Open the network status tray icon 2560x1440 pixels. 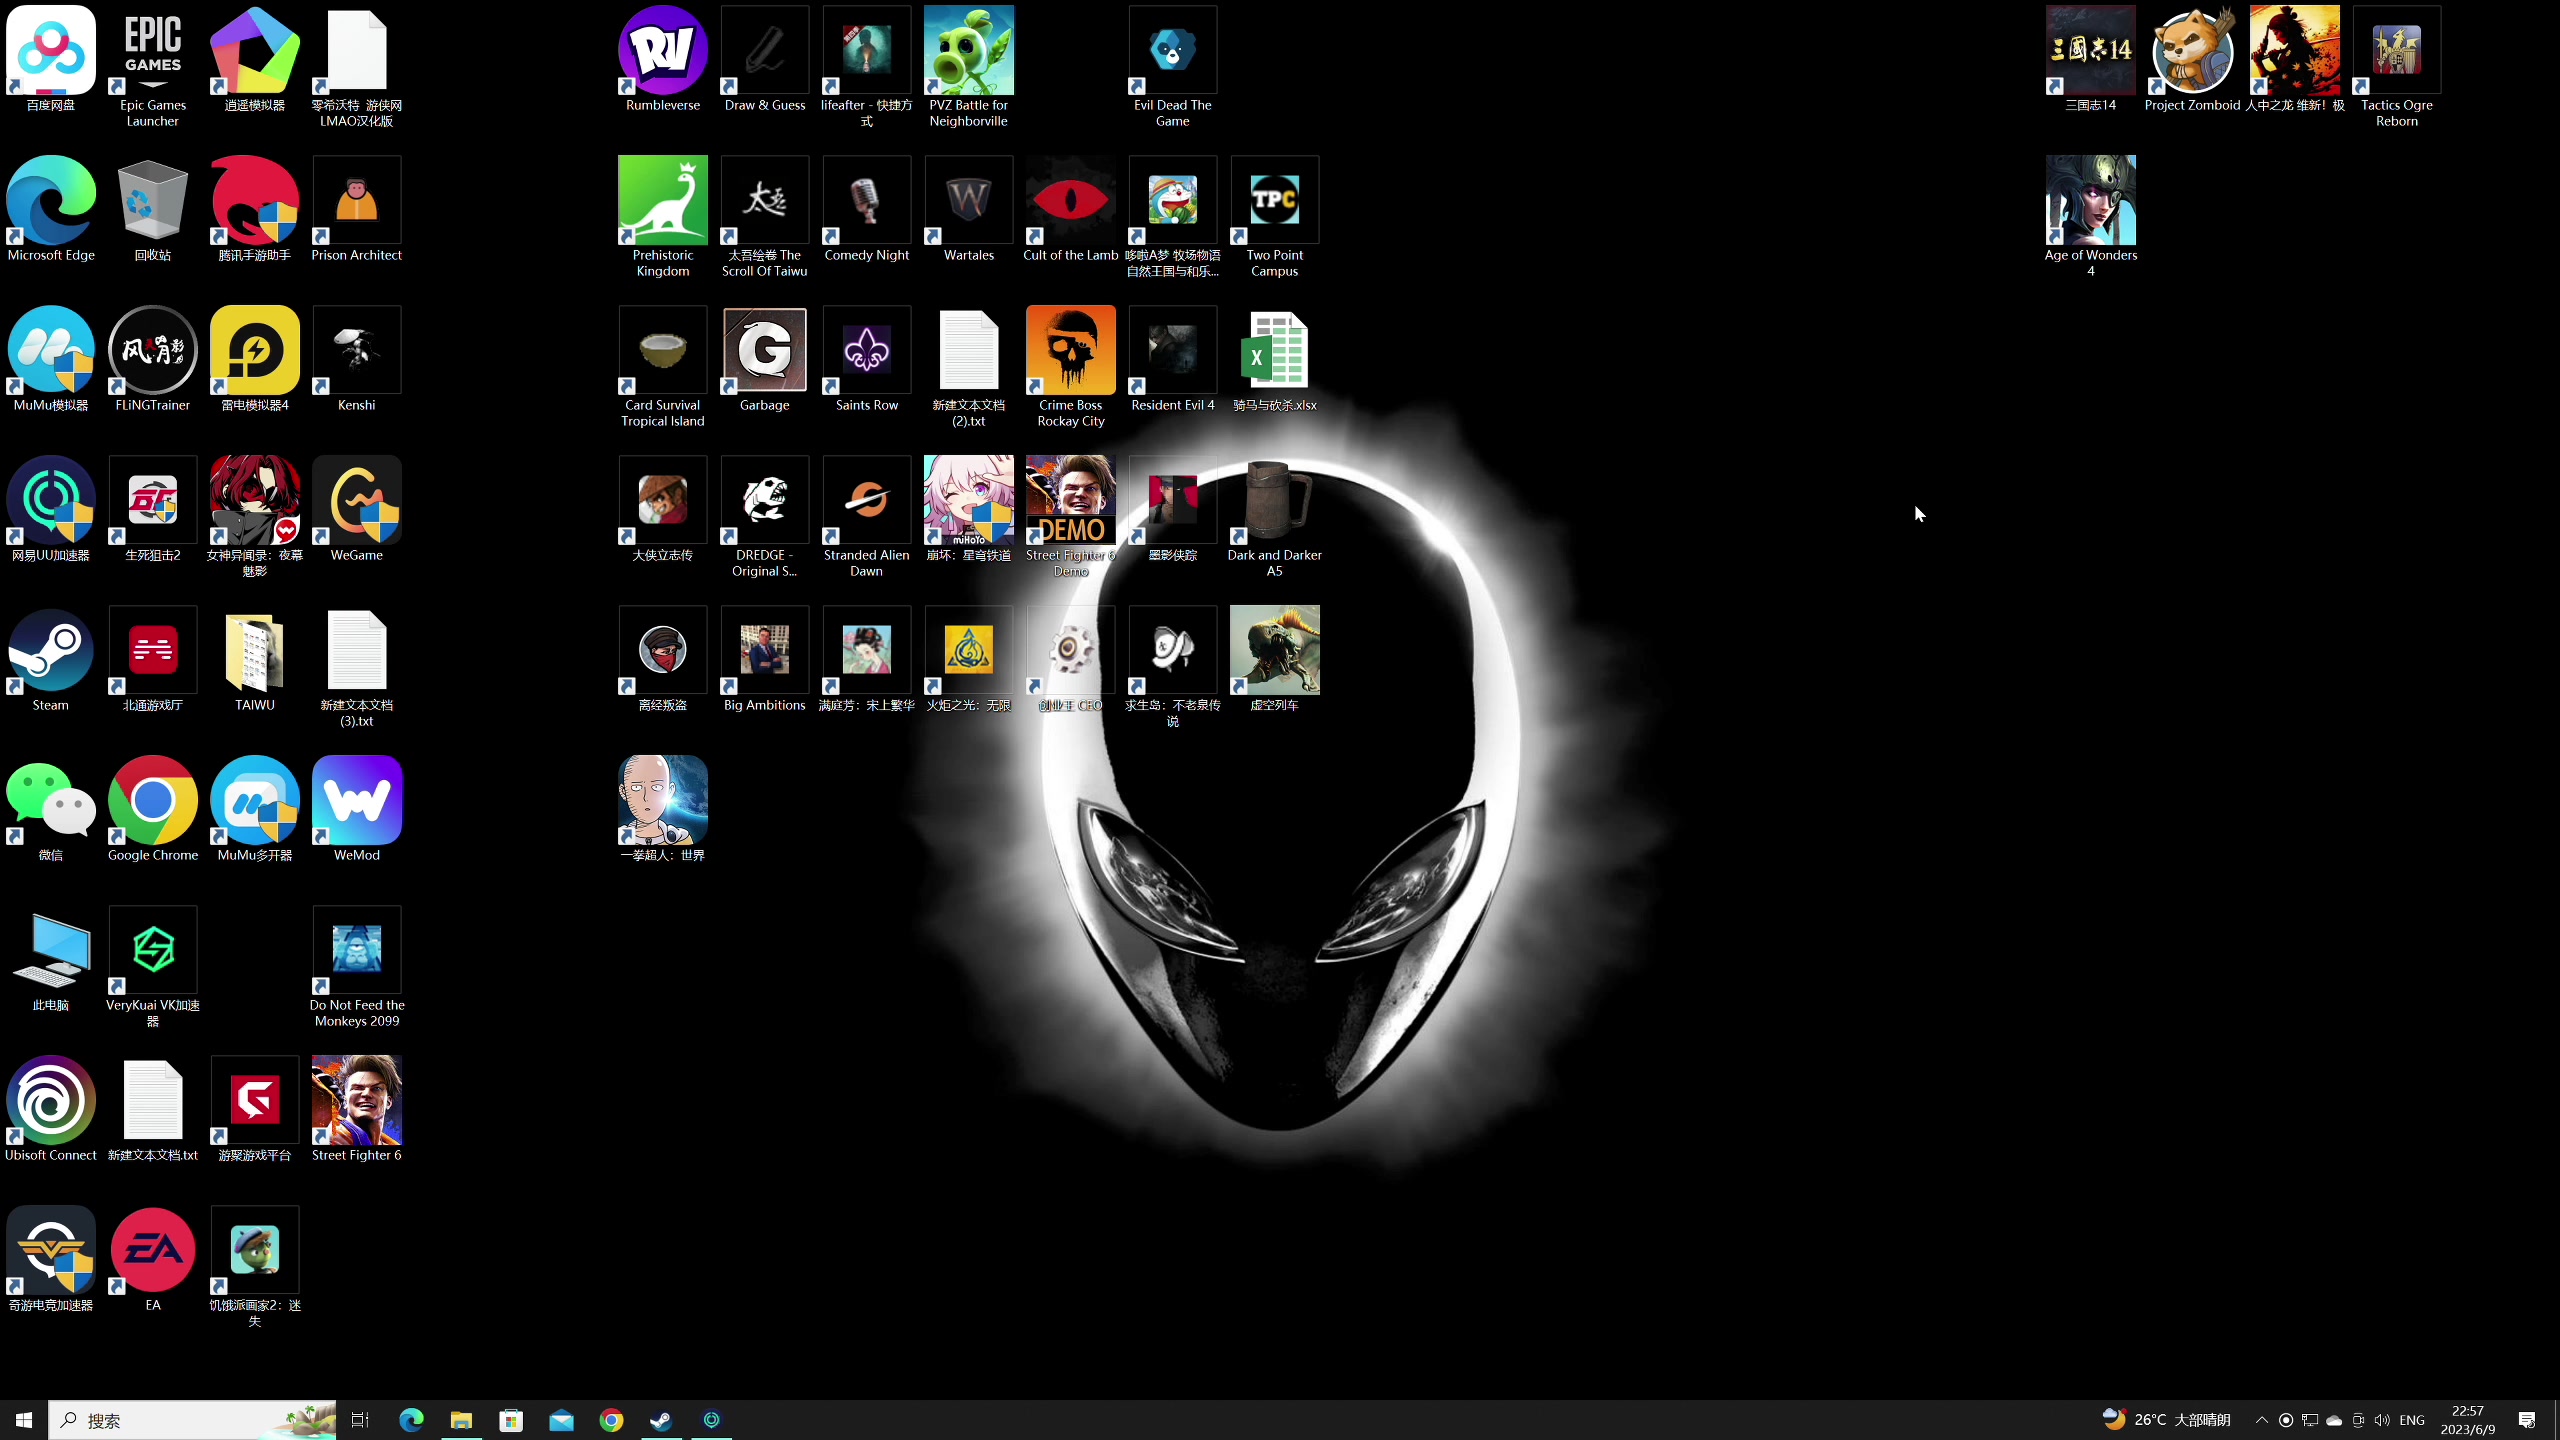click(x=2310, y=1420)
